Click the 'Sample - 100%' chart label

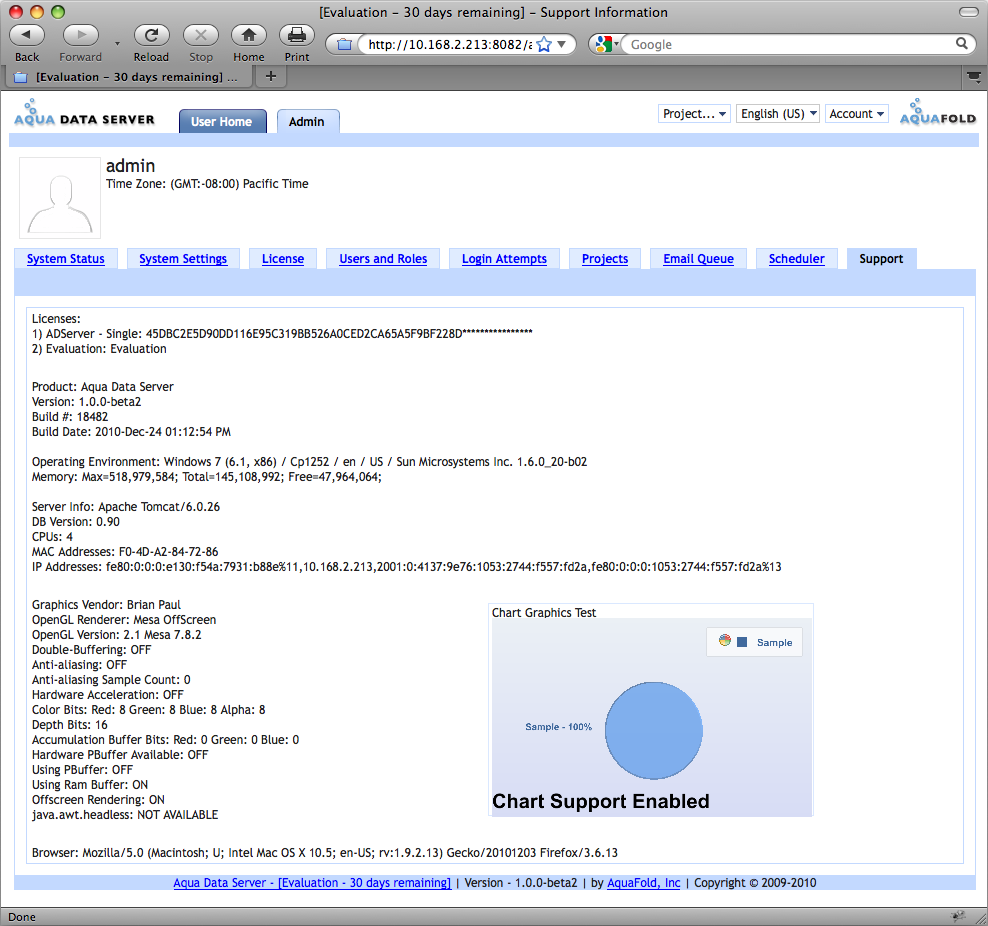pos(558,727)
